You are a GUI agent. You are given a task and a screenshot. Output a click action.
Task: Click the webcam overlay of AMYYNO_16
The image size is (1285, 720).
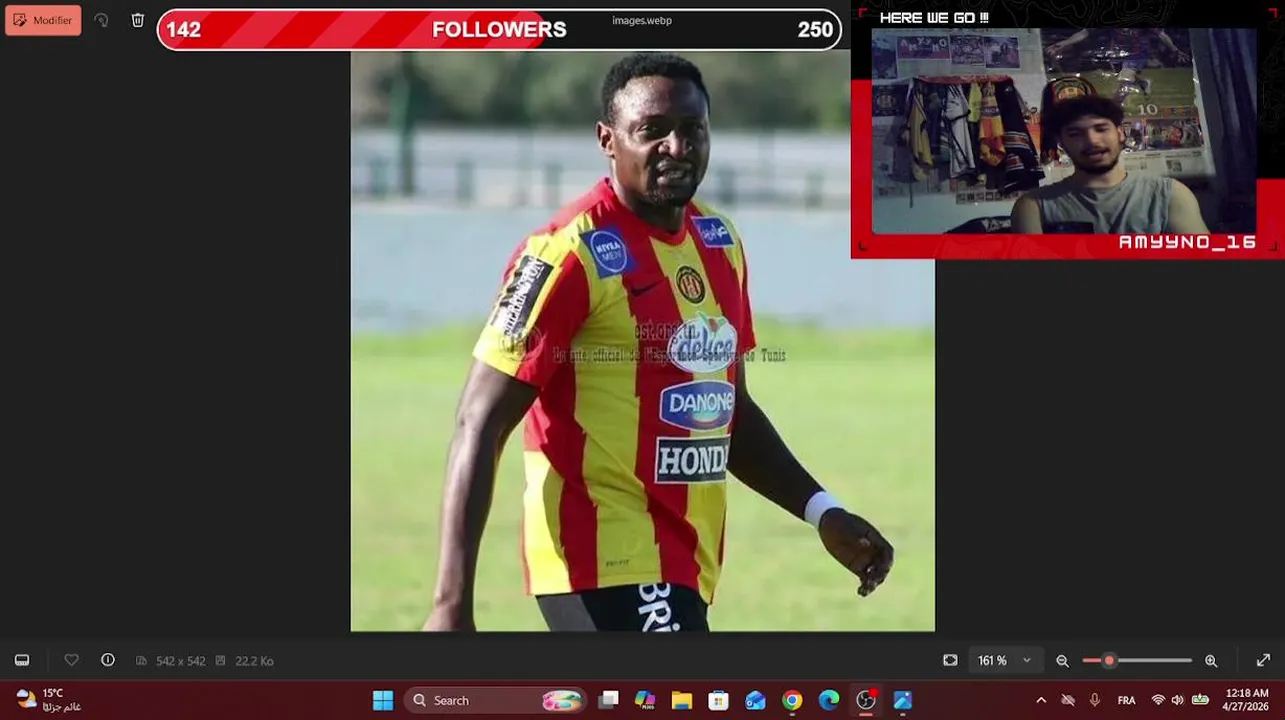pos(1068,131)
